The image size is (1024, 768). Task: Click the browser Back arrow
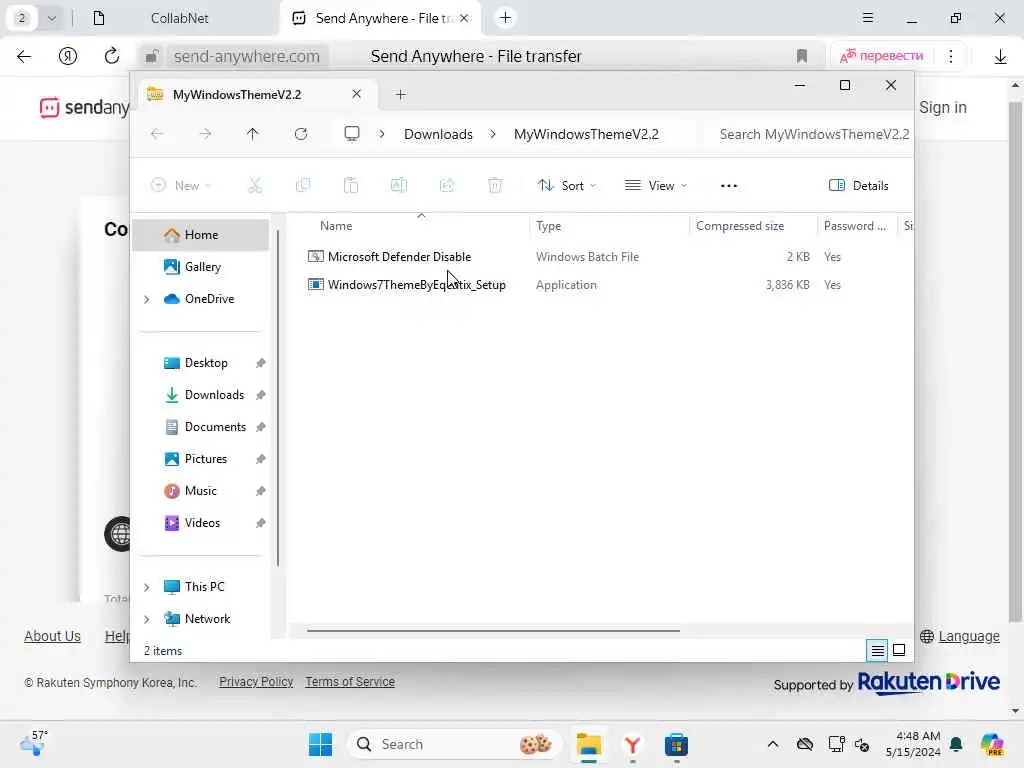pyautogui.click(x=24, y=56)
